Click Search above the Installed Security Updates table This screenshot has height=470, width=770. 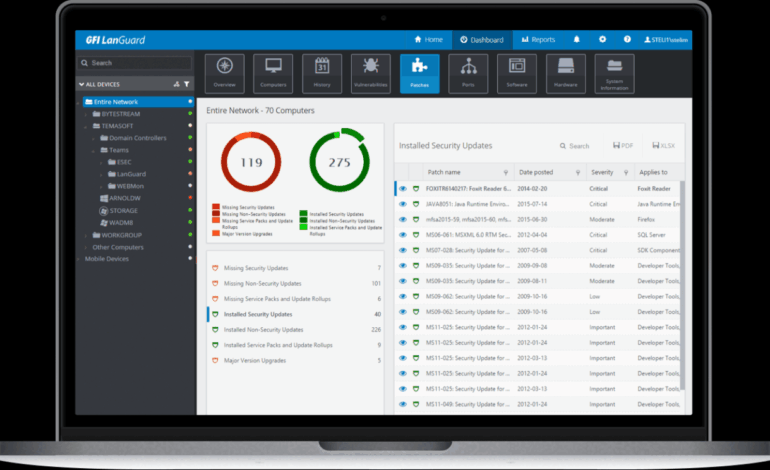click(575, 146)
